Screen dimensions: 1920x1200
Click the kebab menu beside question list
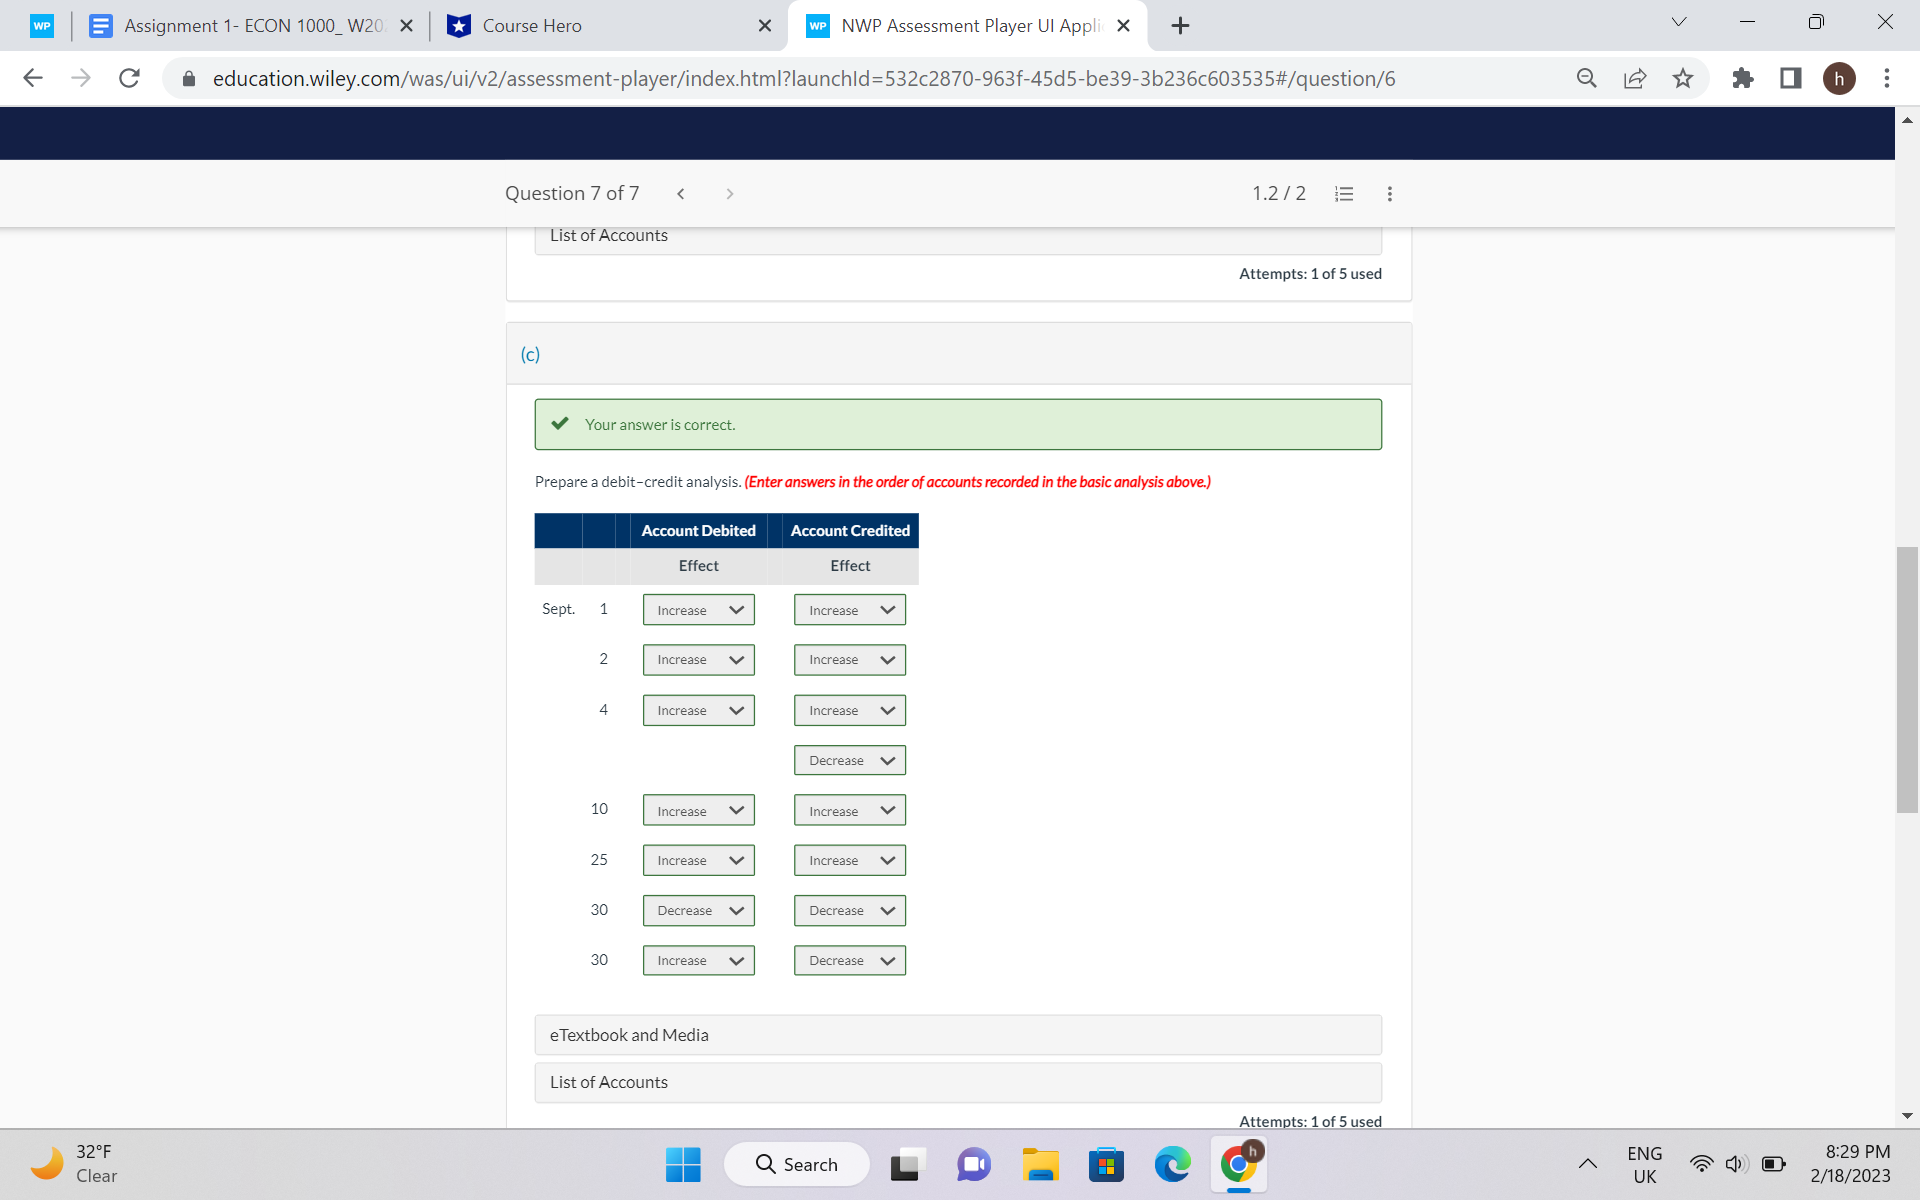(1389, 193)
